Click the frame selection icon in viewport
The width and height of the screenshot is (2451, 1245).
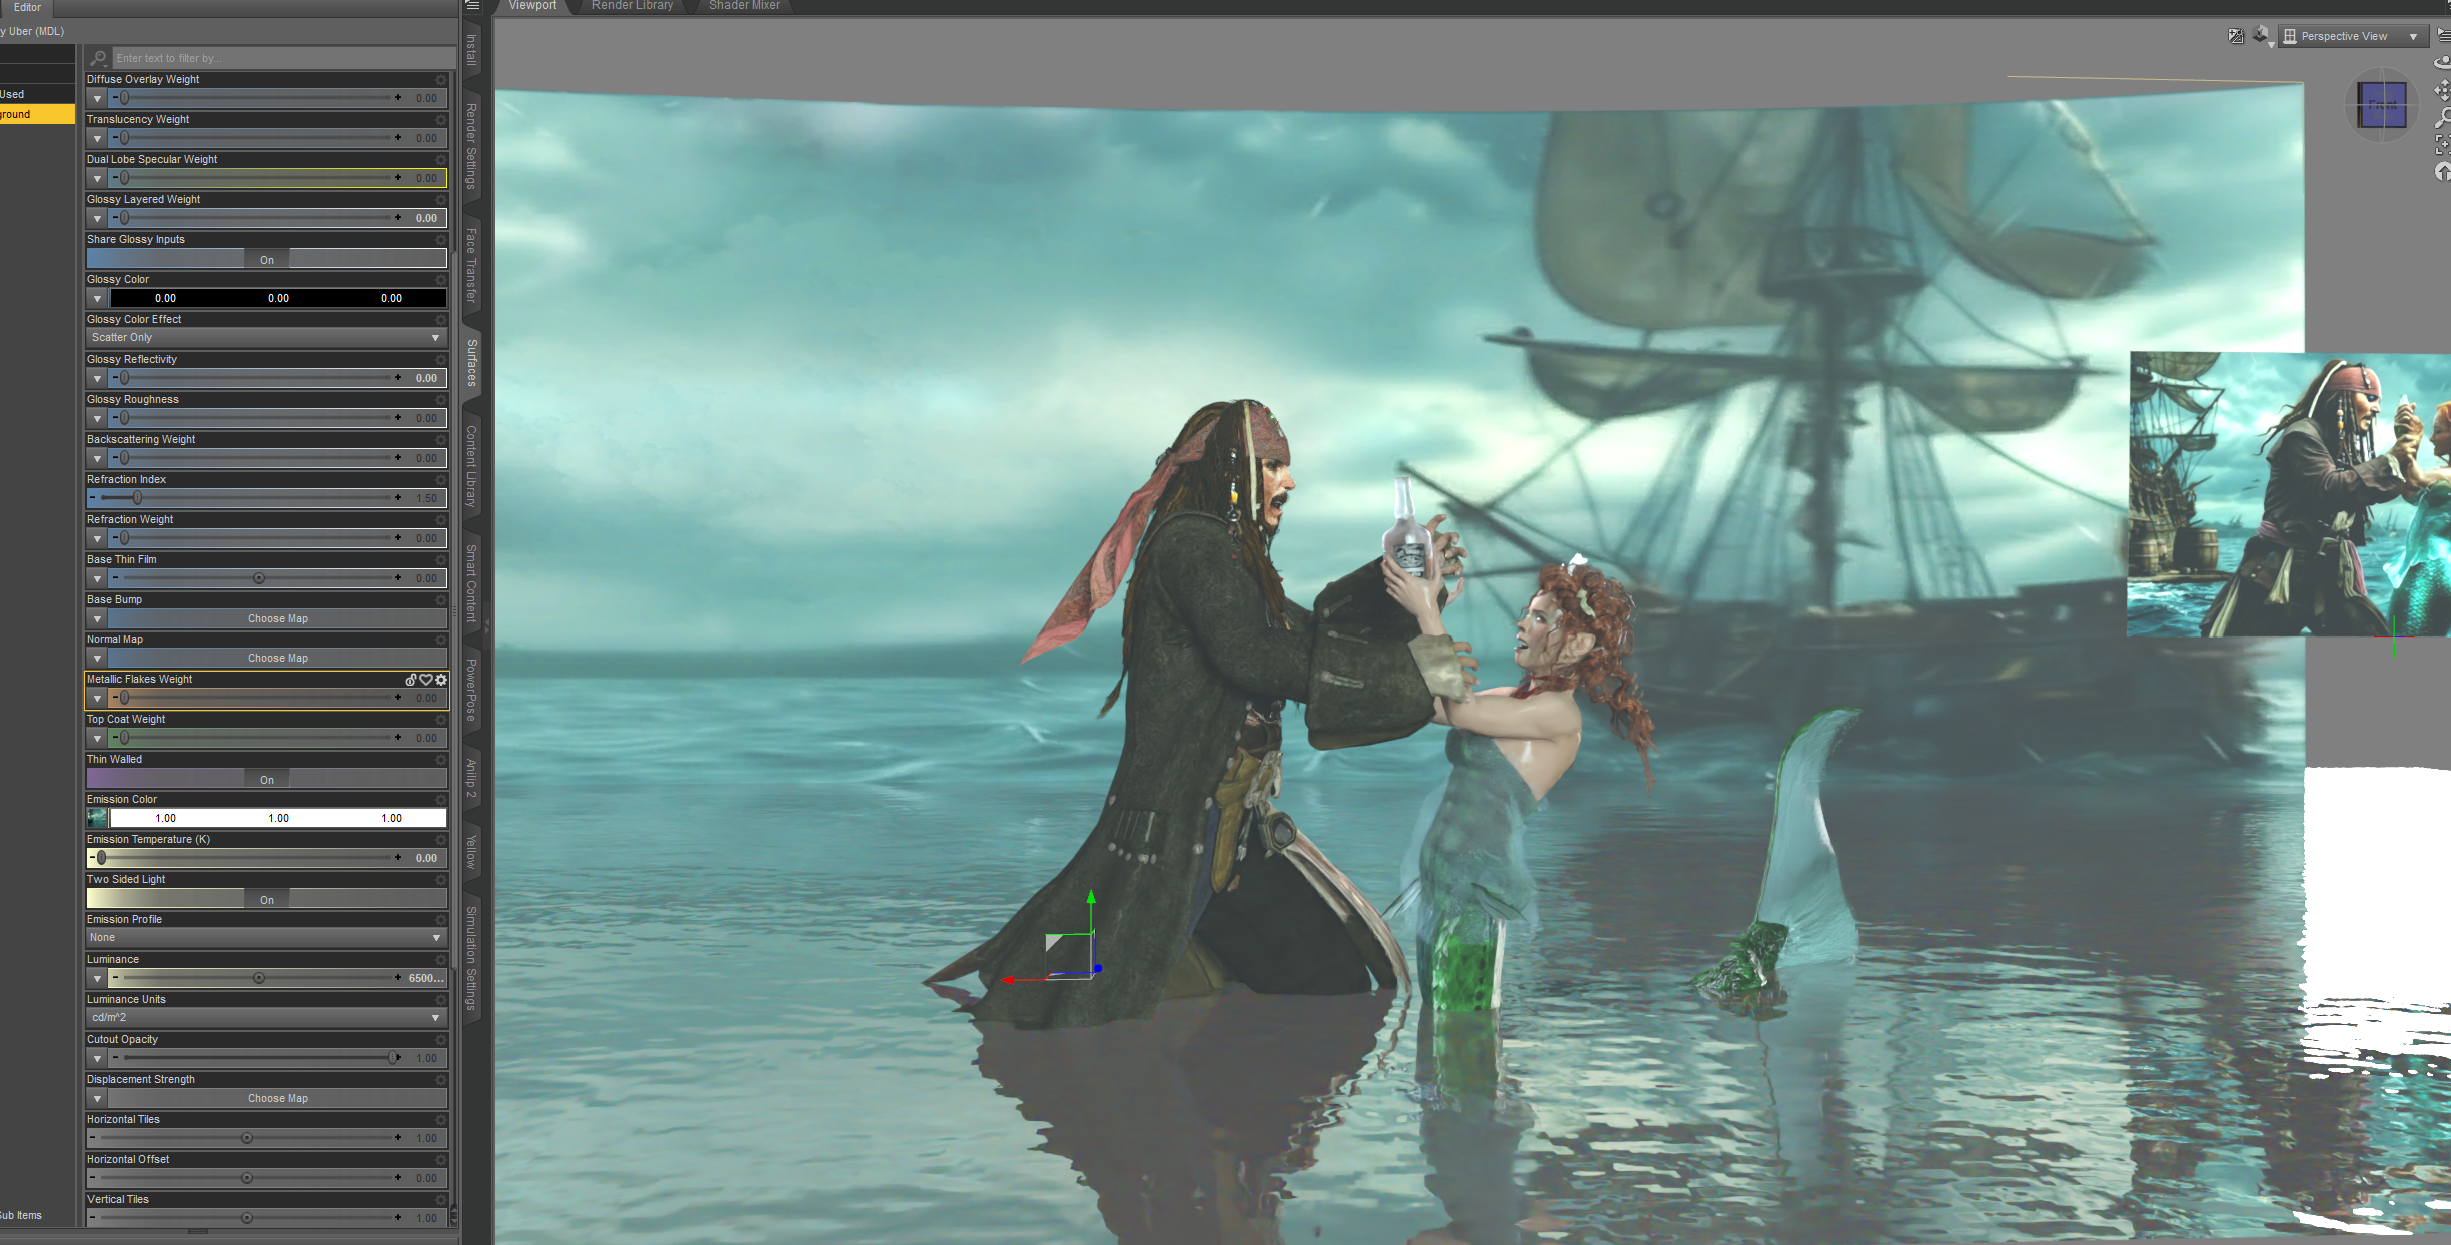tap(2442, 146)
